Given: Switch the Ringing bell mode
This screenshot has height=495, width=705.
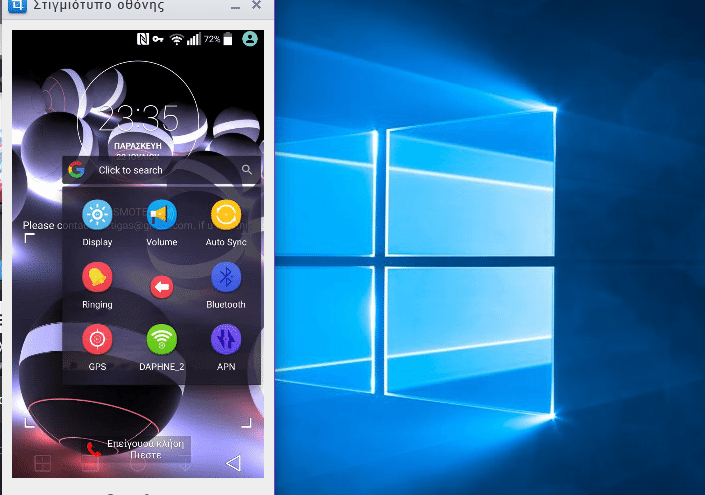Looking at the screenshot, I should 97,277.
